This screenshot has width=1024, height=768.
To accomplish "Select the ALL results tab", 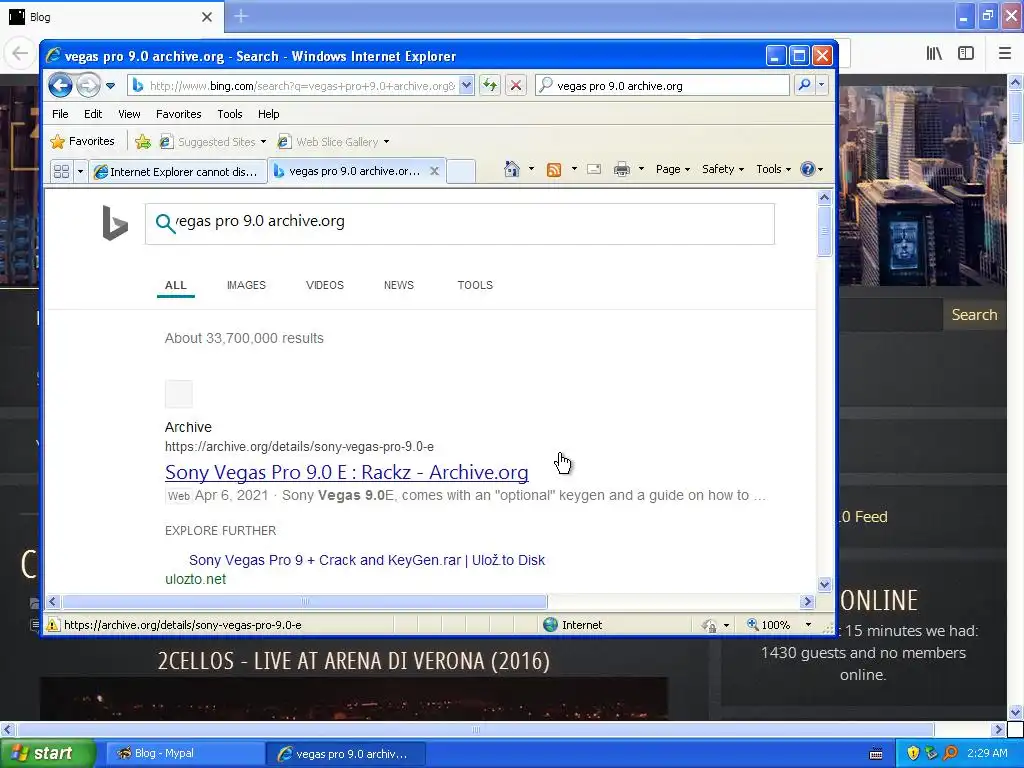I will tap(176, 285).
